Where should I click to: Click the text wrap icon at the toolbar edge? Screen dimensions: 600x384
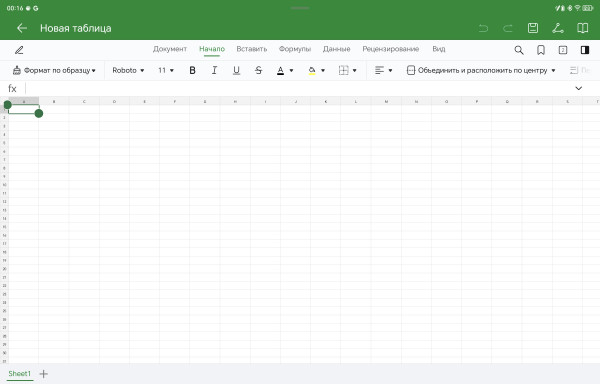pyautogui.click(x=574, y=70)
